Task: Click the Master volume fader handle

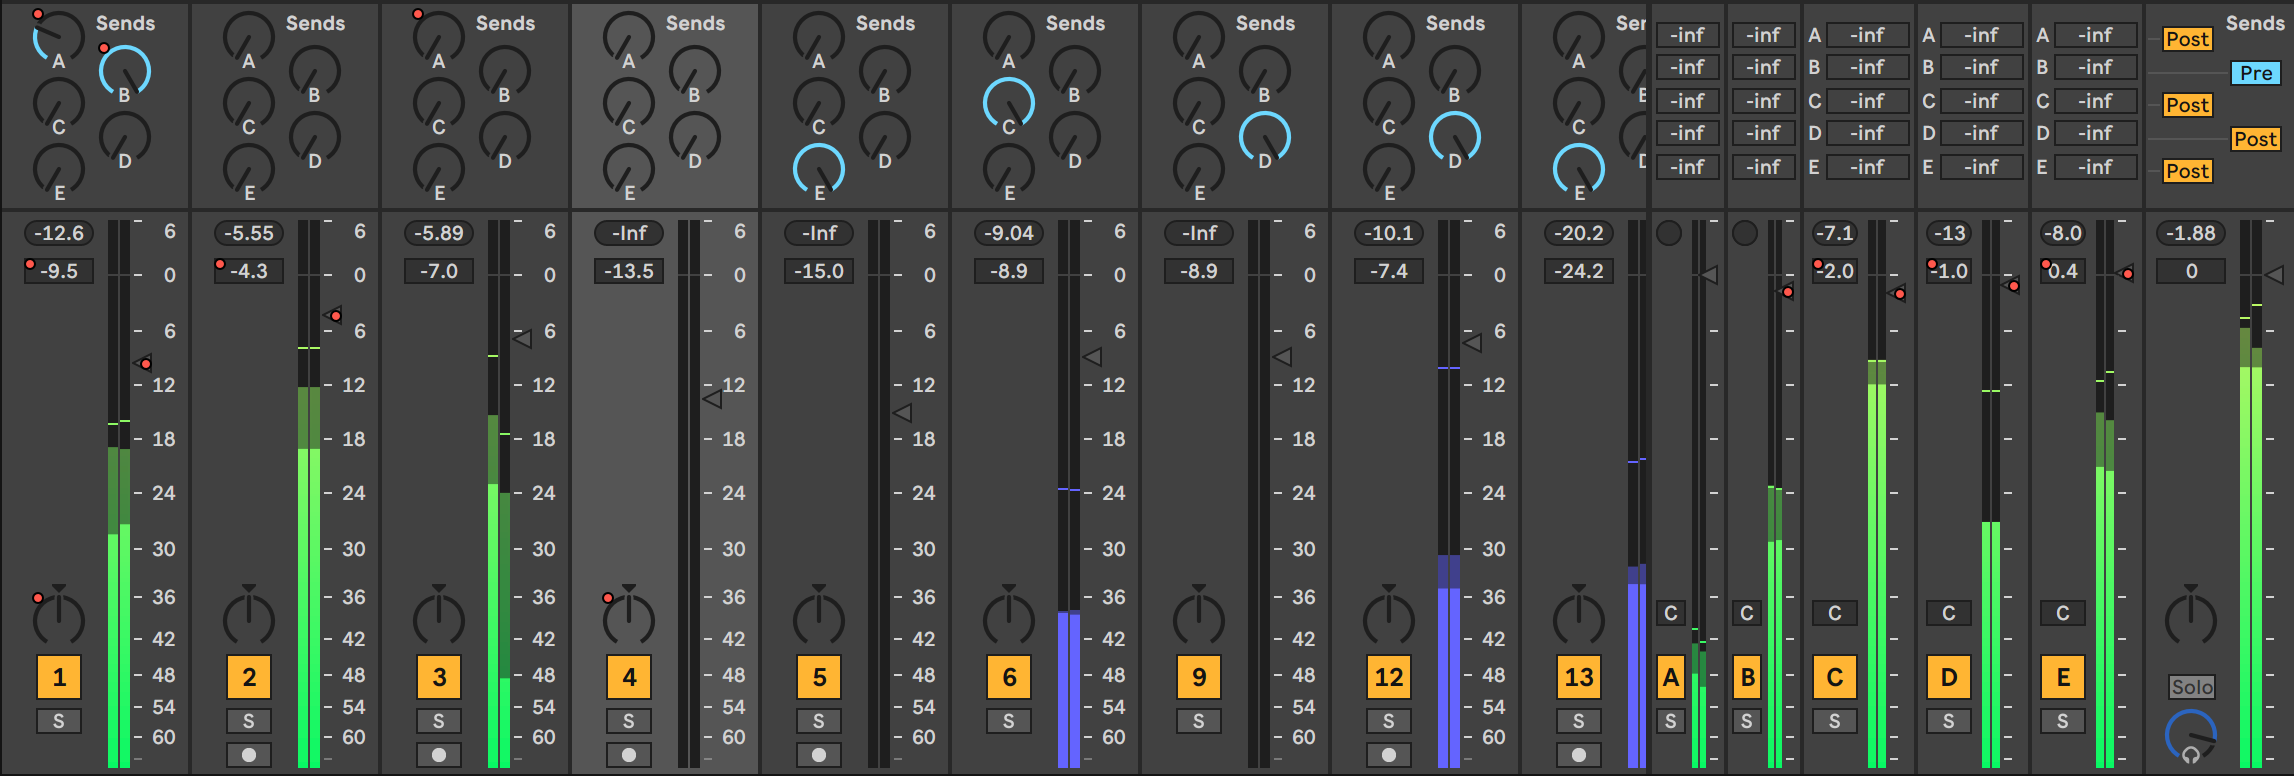Action: pyautogui.click(x=2275, y=274)
